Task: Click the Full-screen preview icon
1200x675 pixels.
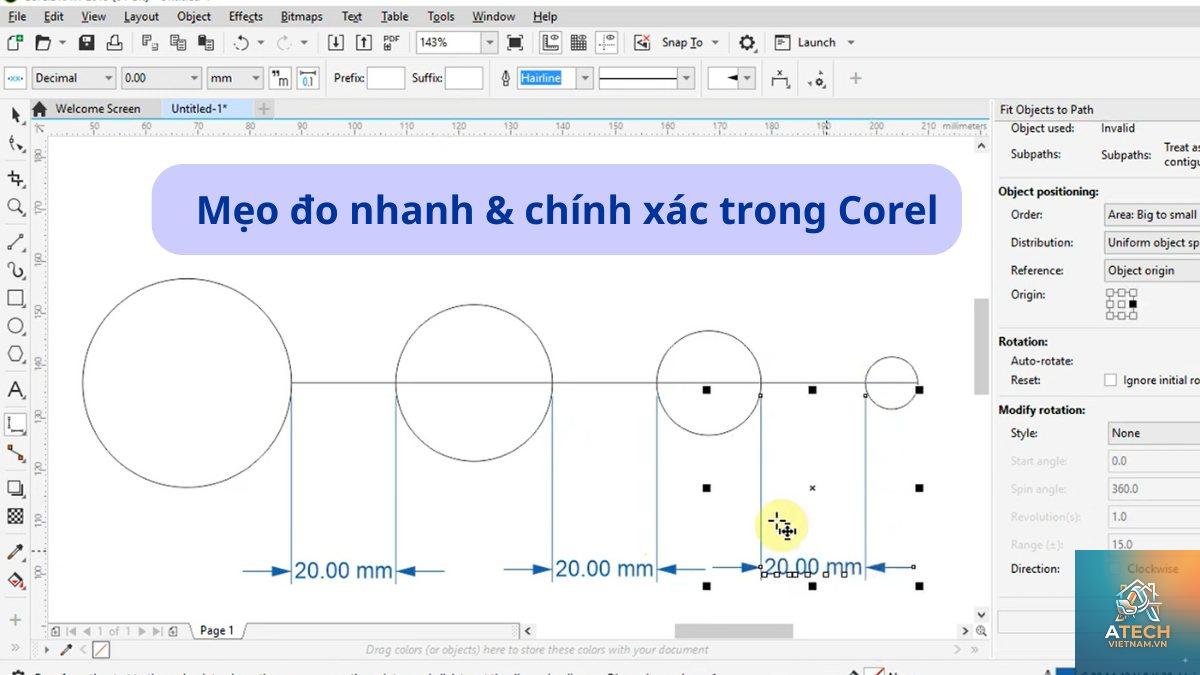Action: (x=515, y=42)
